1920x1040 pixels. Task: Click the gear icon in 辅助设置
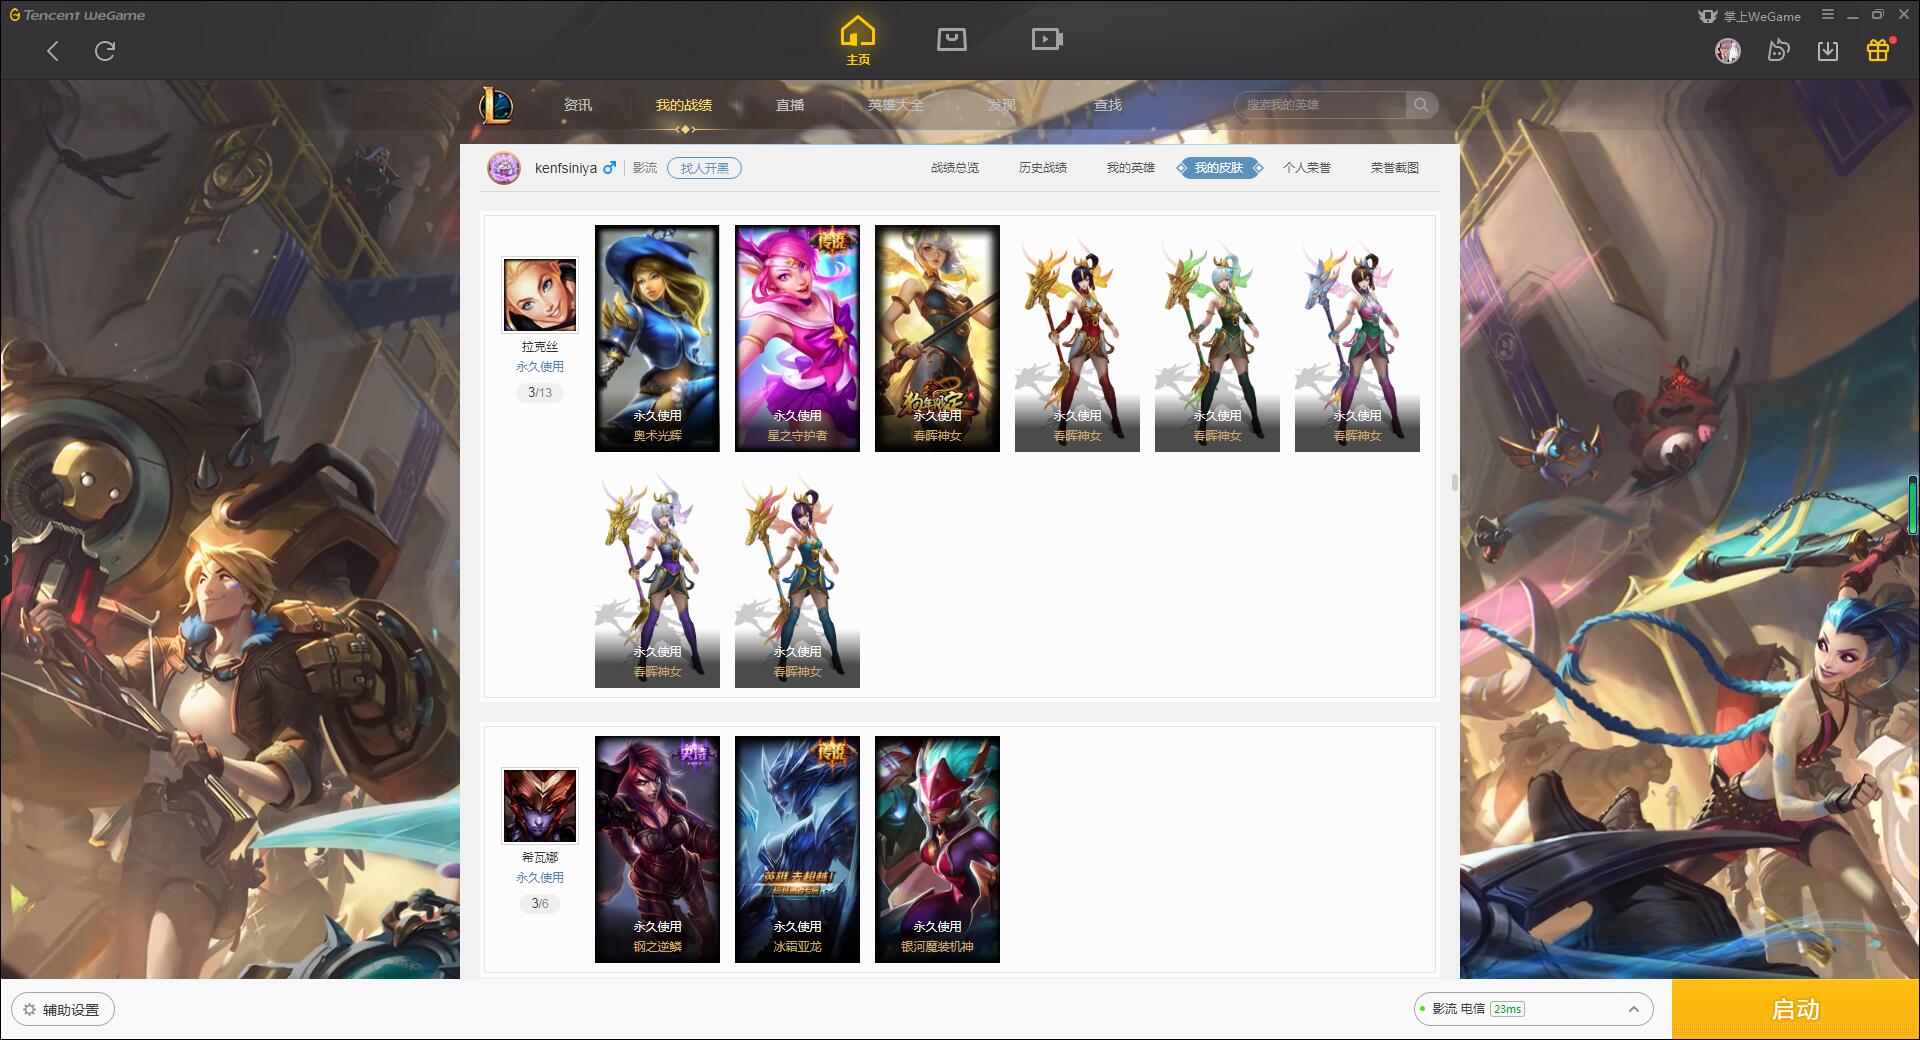(29, 1010)
